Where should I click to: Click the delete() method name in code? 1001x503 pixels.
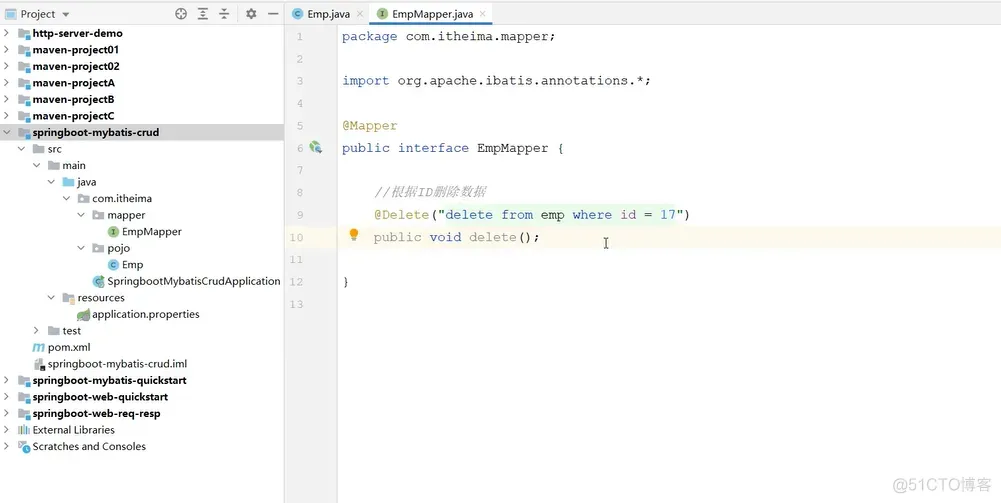coord(493,237)
